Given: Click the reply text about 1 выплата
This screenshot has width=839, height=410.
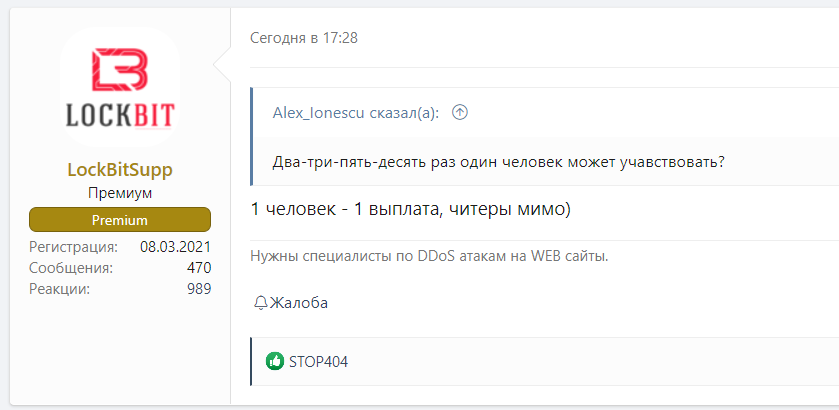Looking at the screenshot, I should [410, 210].
